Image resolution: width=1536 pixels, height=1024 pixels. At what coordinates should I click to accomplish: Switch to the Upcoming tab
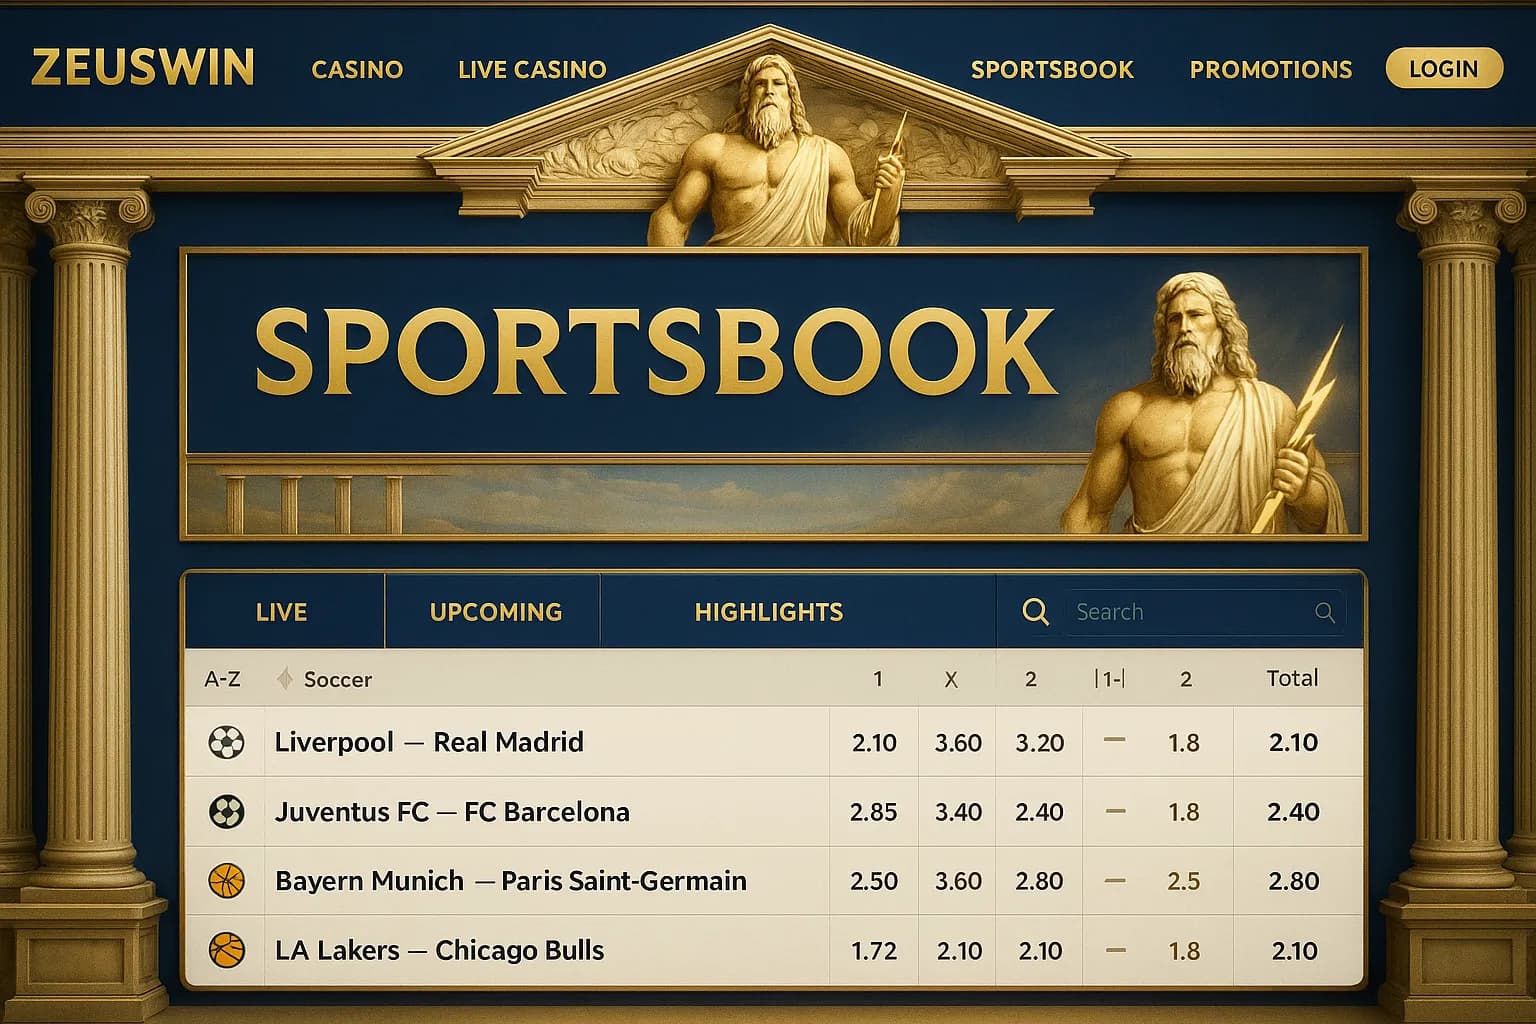(492, 611)
